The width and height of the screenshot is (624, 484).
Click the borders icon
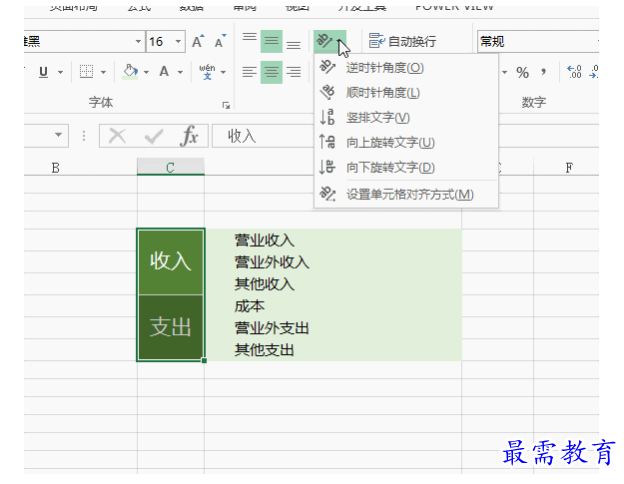tap(86, 72)
